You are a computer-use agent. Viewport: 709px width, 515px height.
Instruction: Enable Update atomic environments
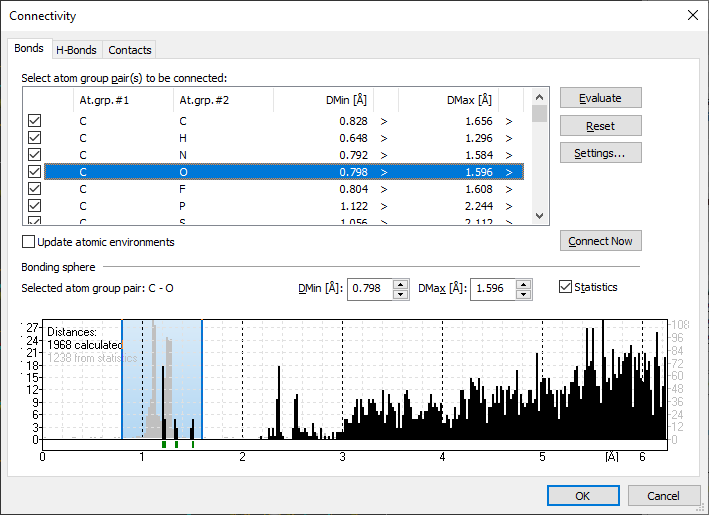29,242
